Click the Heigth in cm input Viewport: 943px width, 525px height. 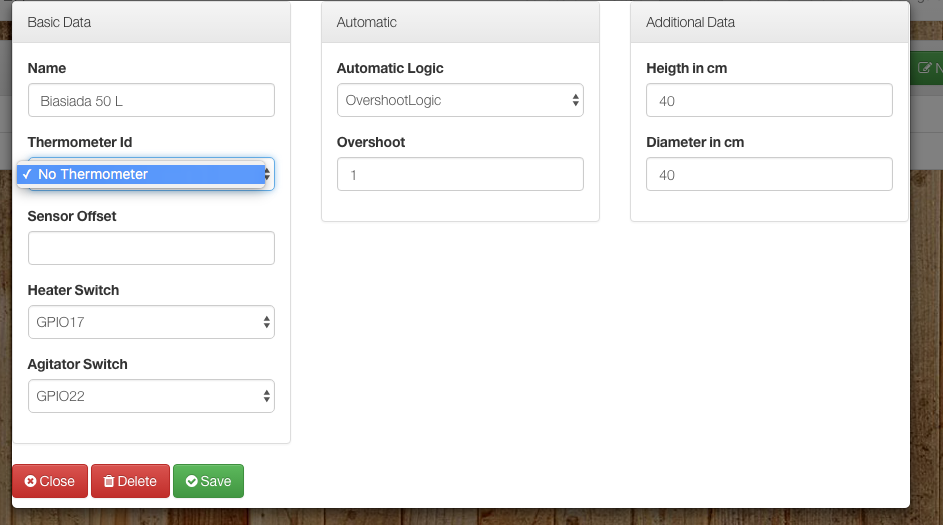pyautogui.click(x=769, y=100)
